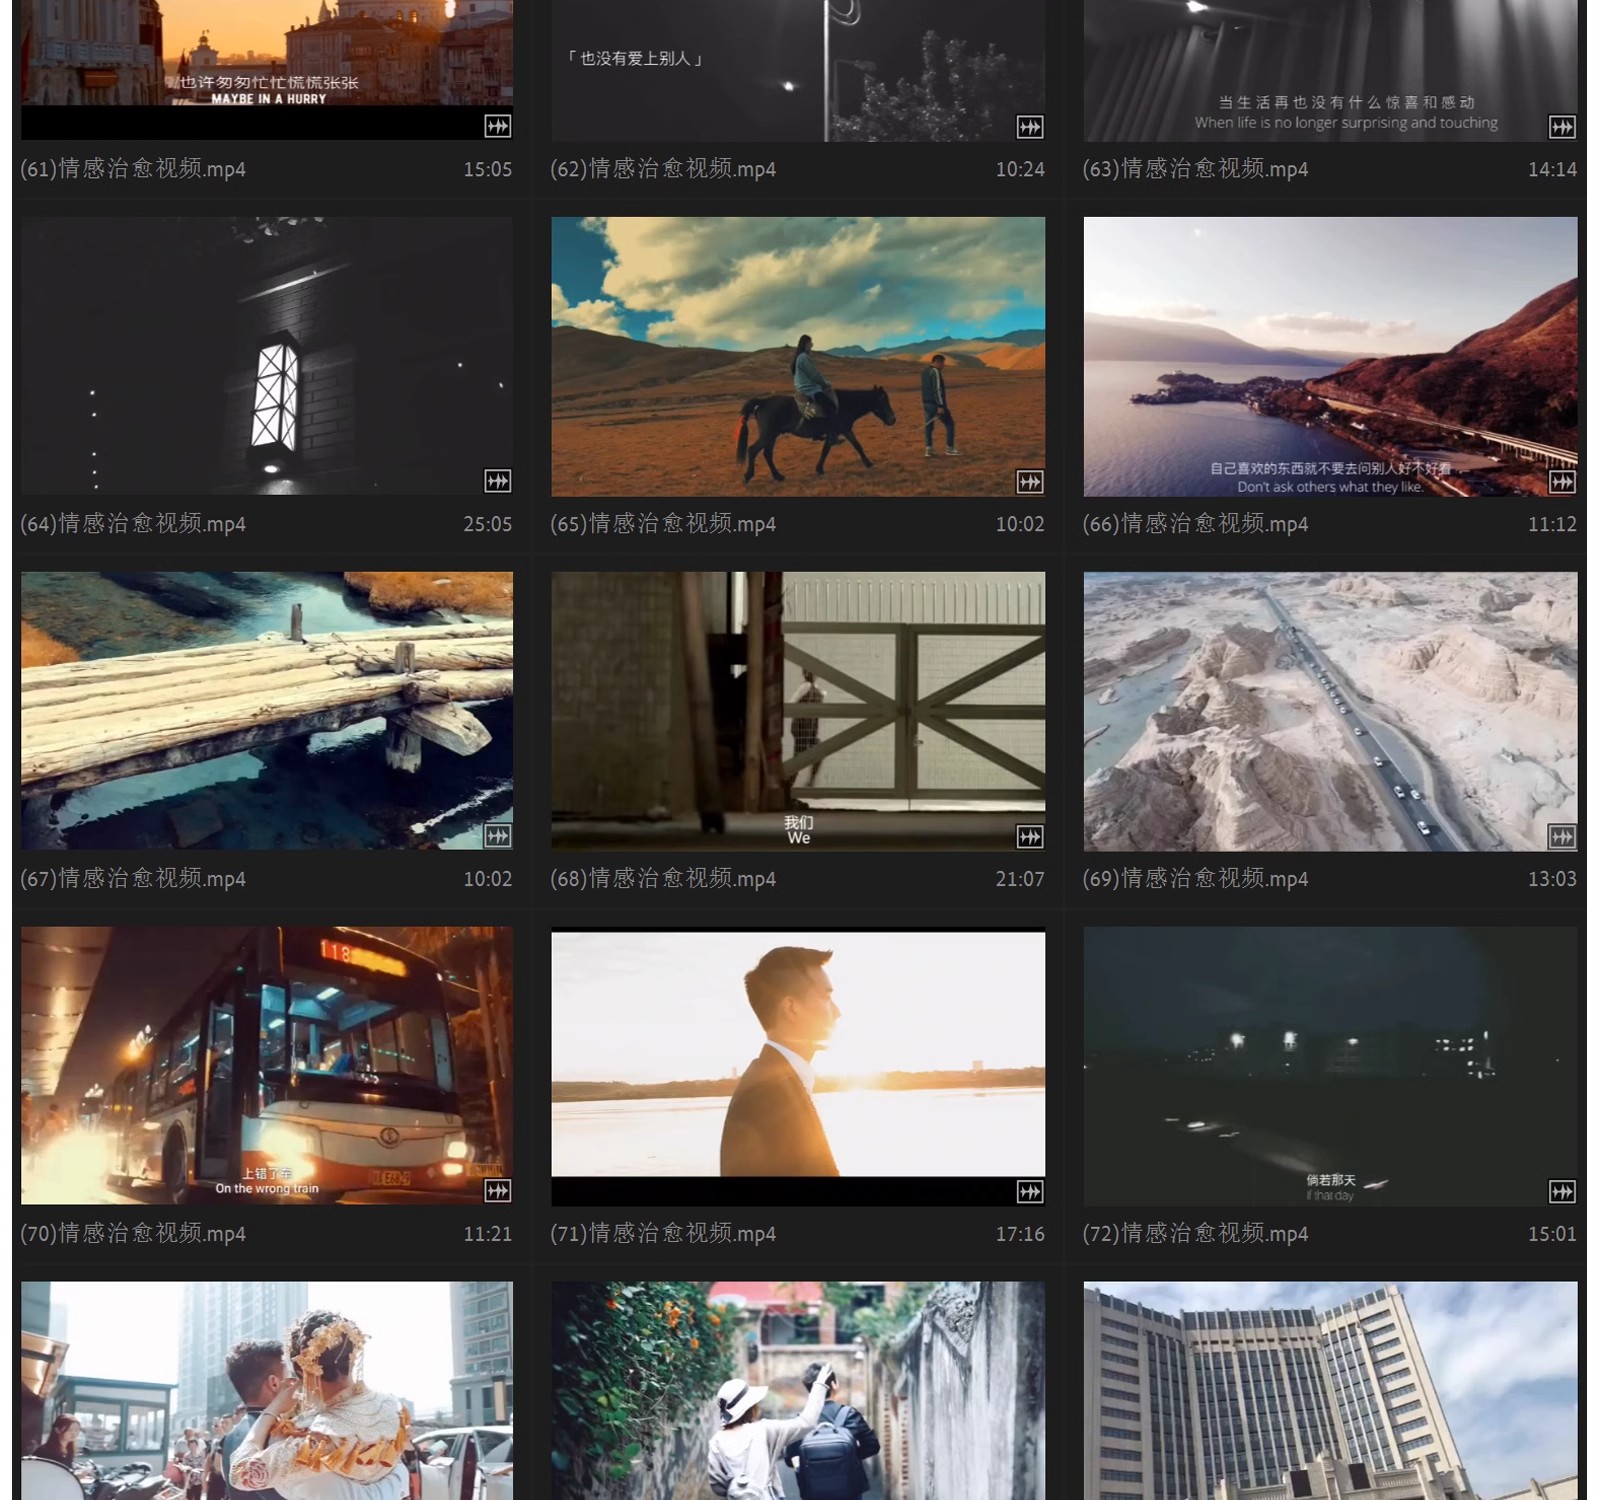The height and width of the screenshot is (1500, 1600).
Task: Click the clip badge icon on the (69) desert road thumbnail
Action: click(1562, 836)
